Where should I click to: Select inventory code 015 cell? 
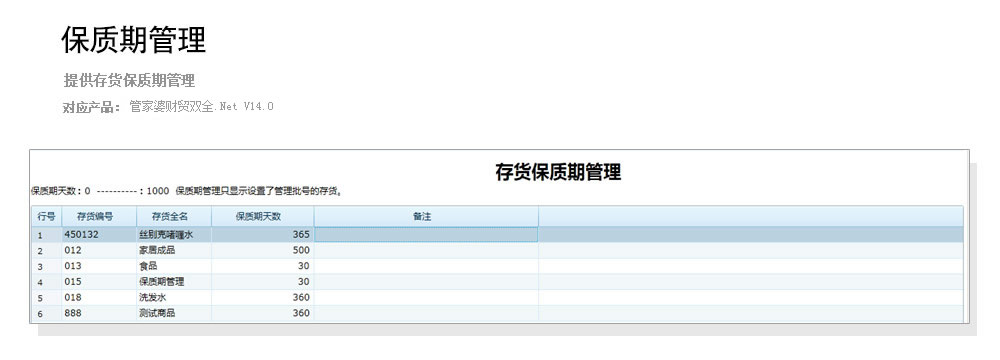coord(99,281)
